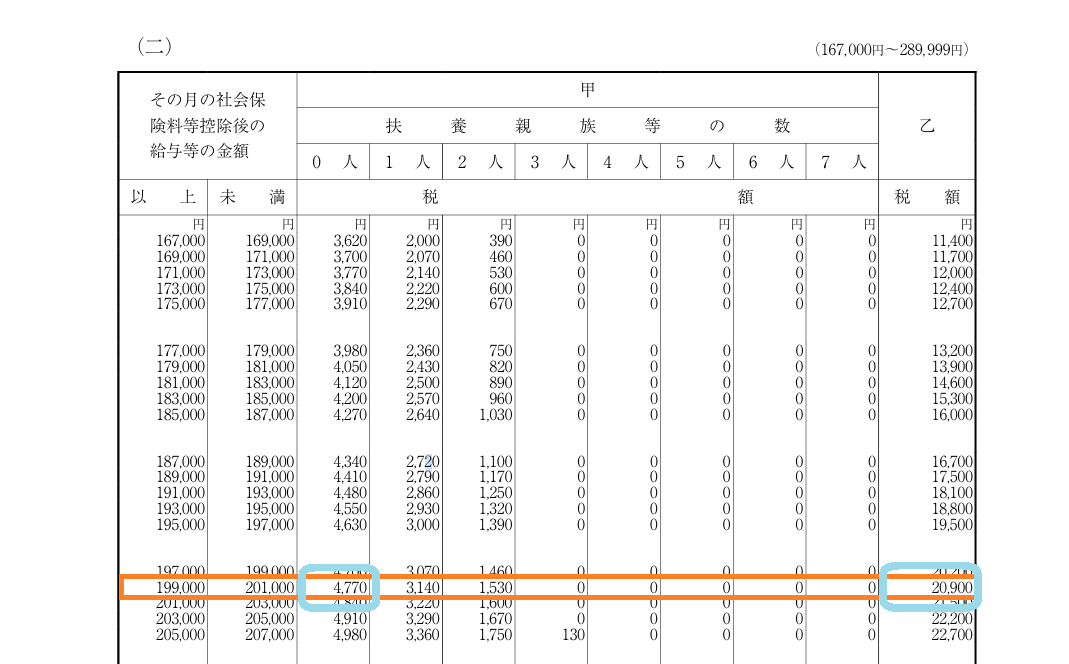Select the 0人 dependents column header
The height and width of the screenshot is (664, 1069).
pos(333,162)
